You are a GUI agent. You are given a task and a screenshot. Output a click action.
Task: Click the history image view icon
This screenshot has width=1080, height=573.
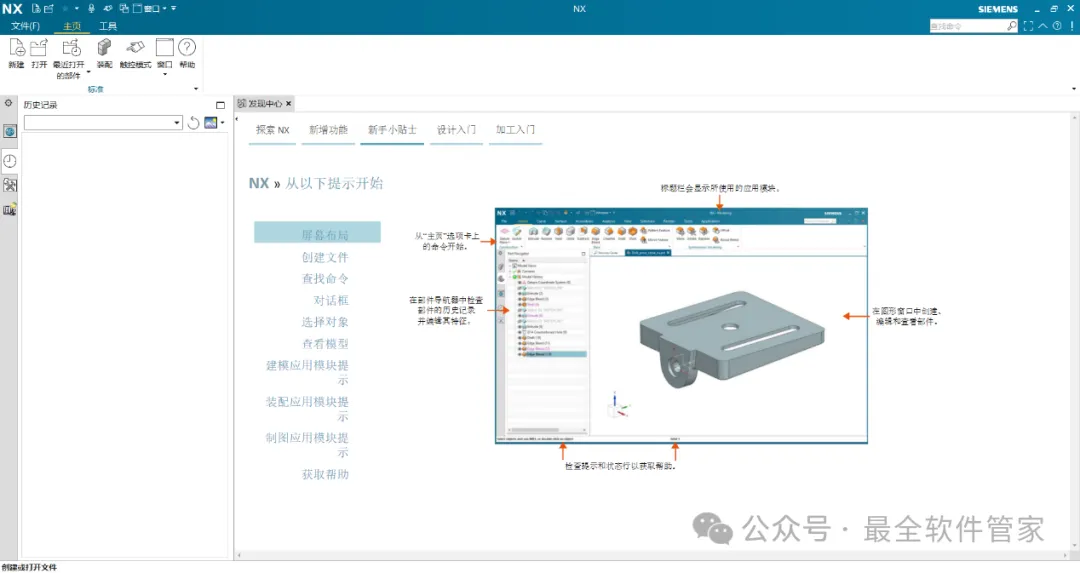(211, 123)
